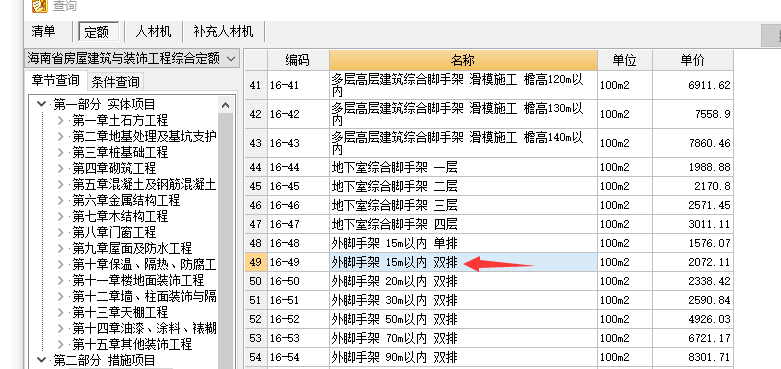Select 地下室综合脚手架 二层 row
The image size is (781, 369).
[x=463, y=186]
